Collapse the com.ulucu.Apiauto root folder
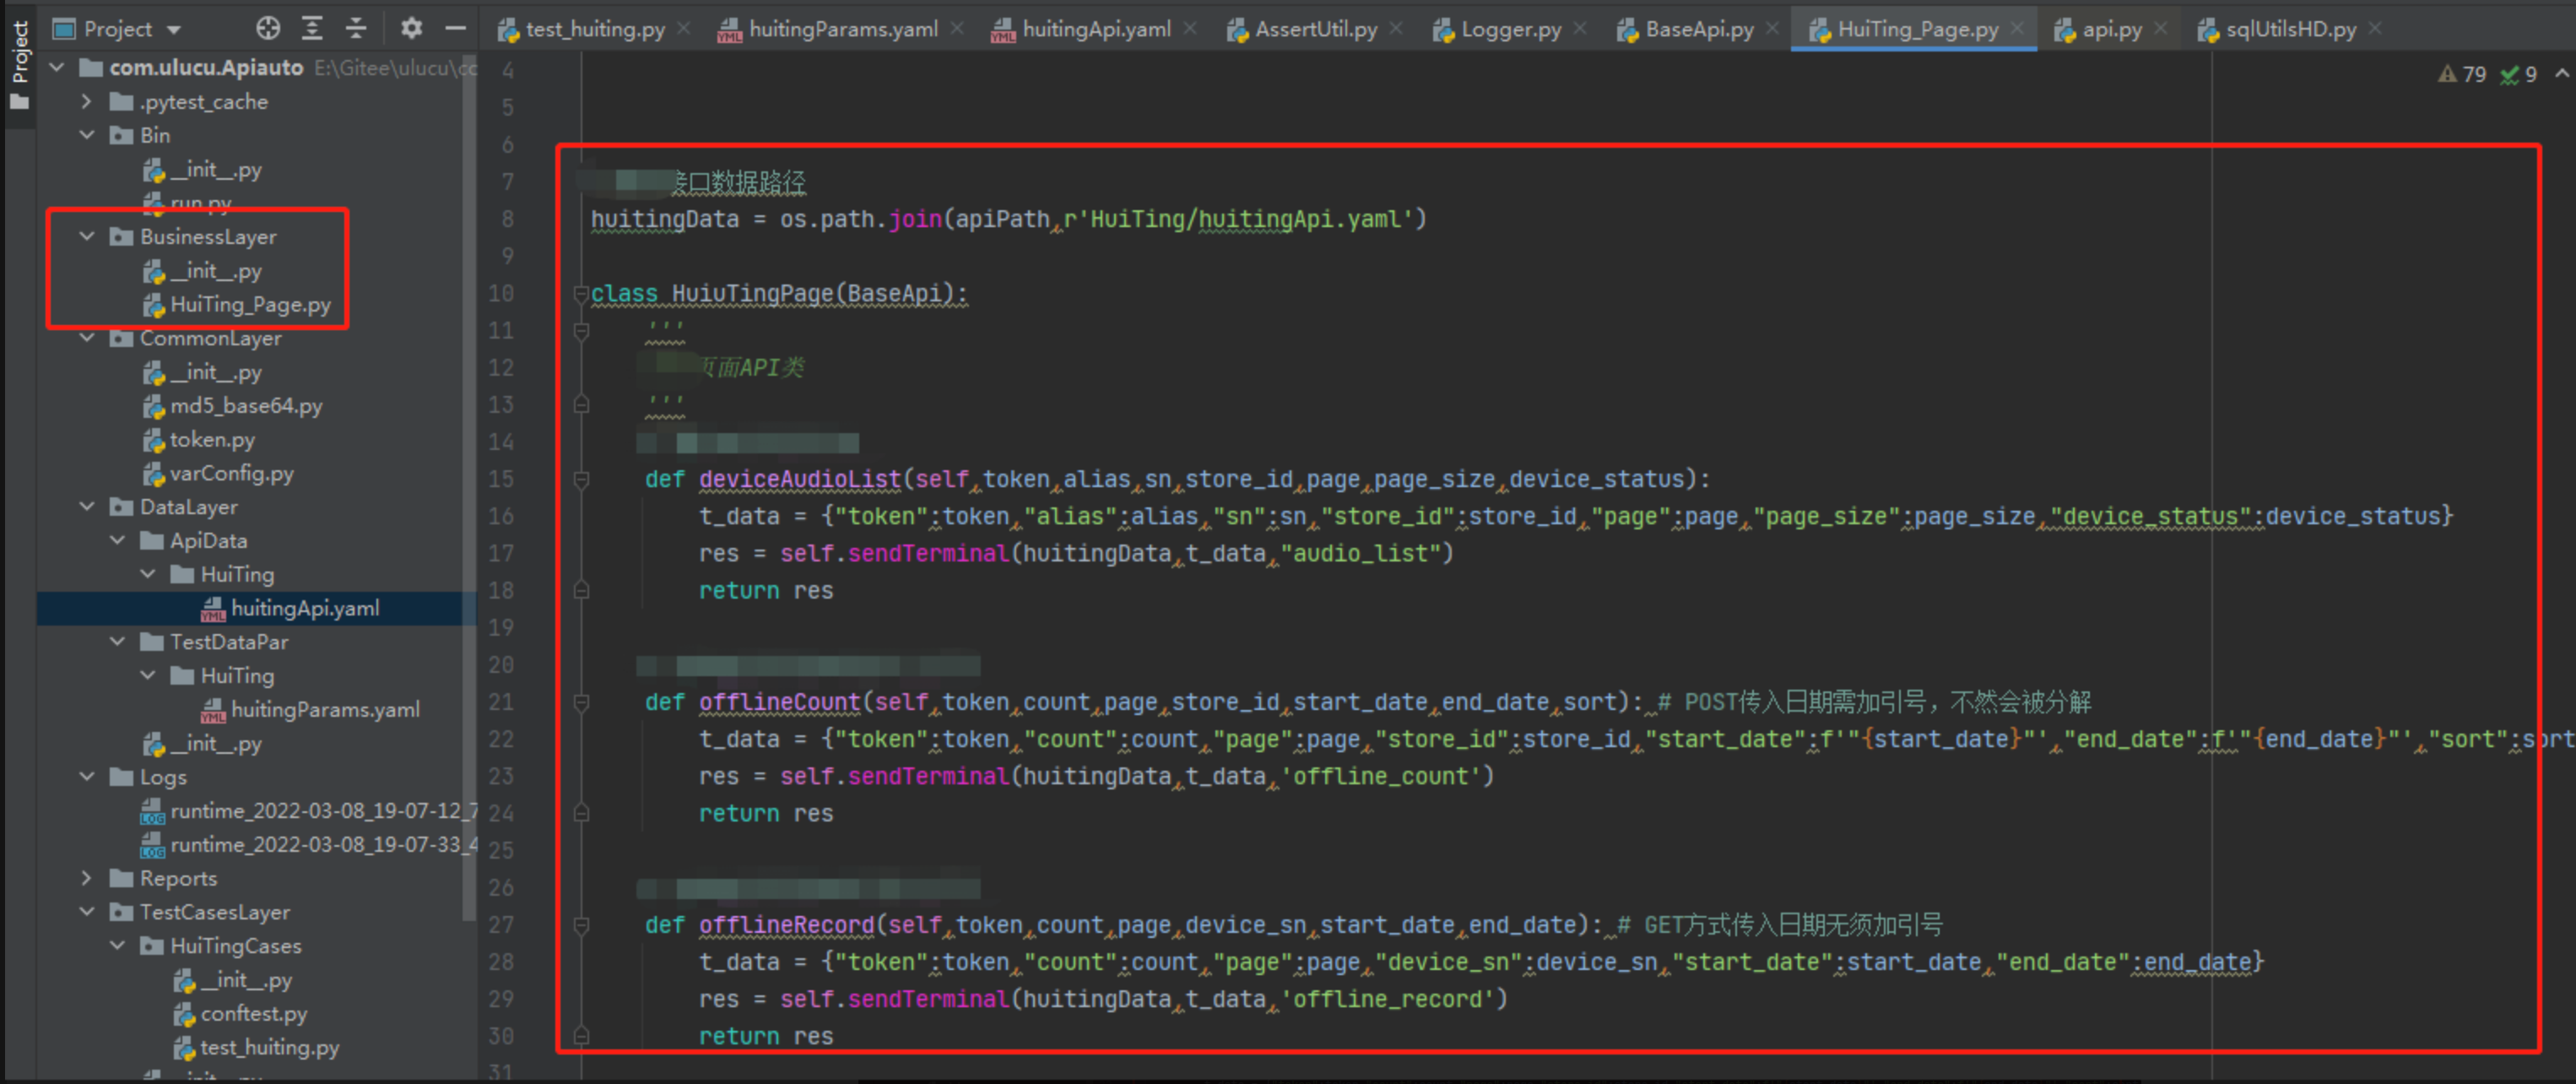 (57, 67)
